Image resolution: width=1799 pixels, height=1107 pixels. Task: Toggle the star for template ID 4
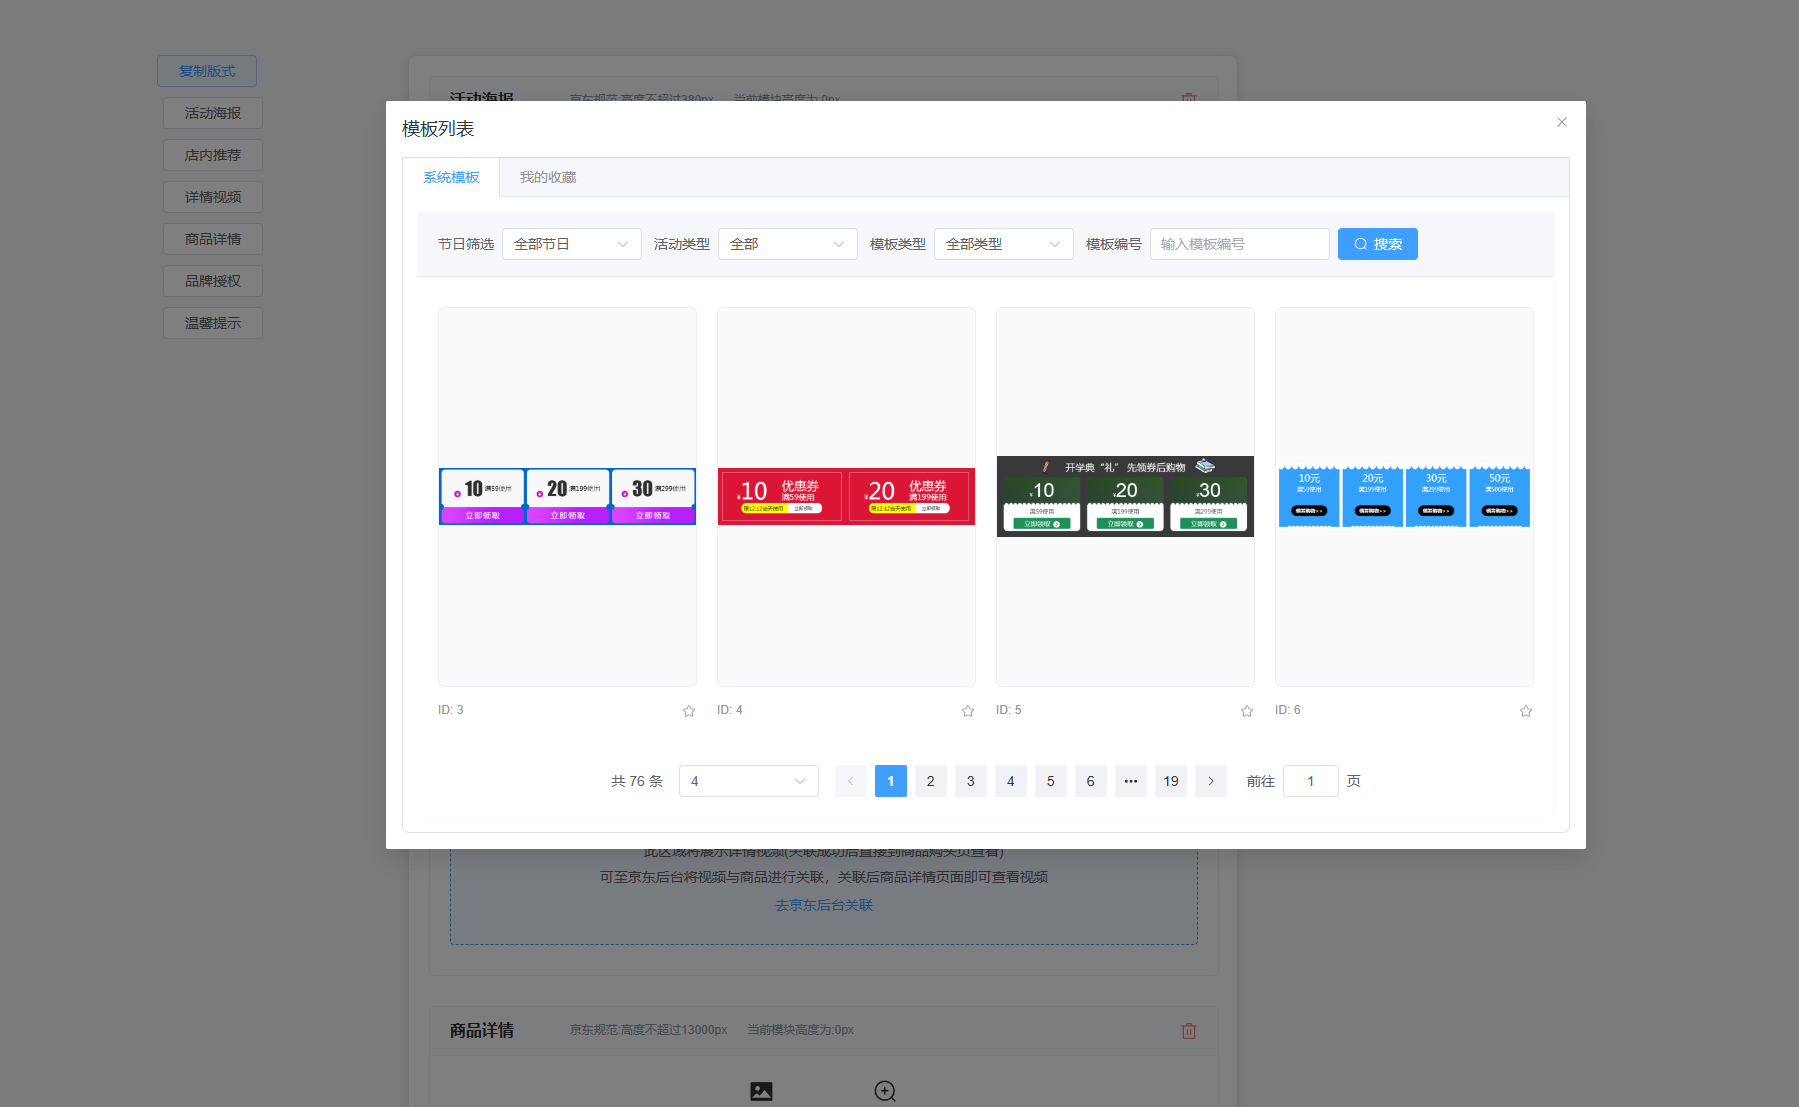[x=967, y=711]
